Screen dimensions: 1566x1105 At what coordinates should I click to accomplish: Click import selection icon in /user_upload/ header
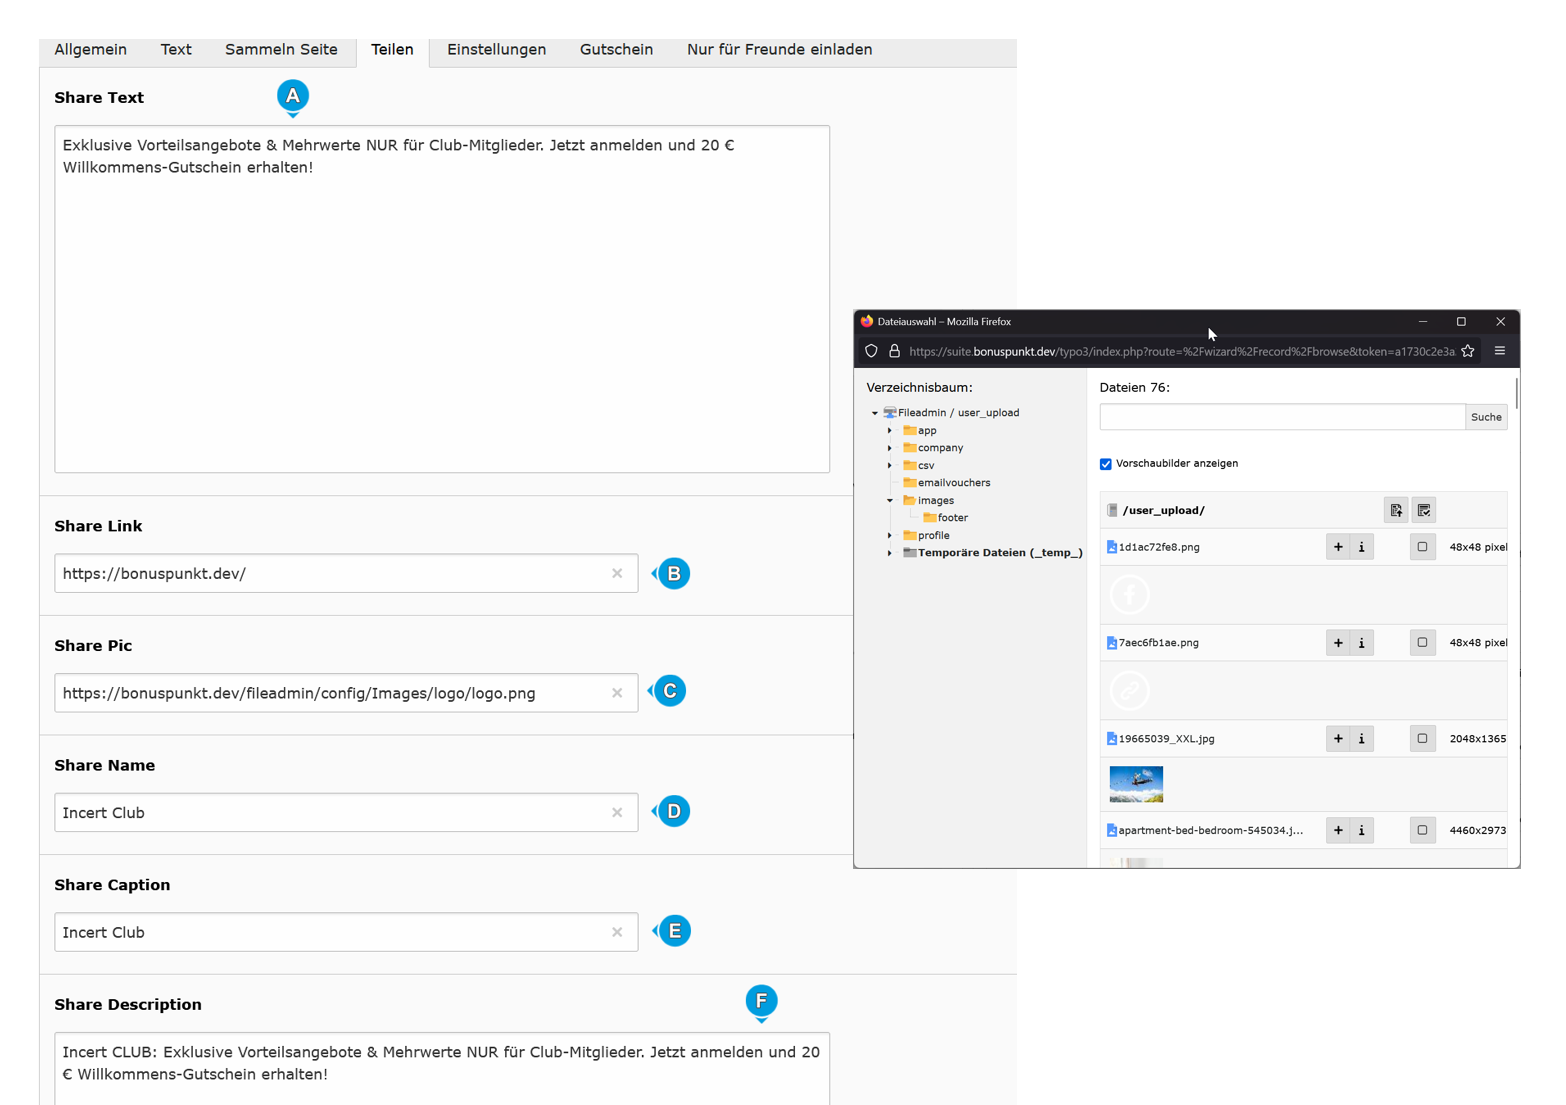tap(1396, 510)
